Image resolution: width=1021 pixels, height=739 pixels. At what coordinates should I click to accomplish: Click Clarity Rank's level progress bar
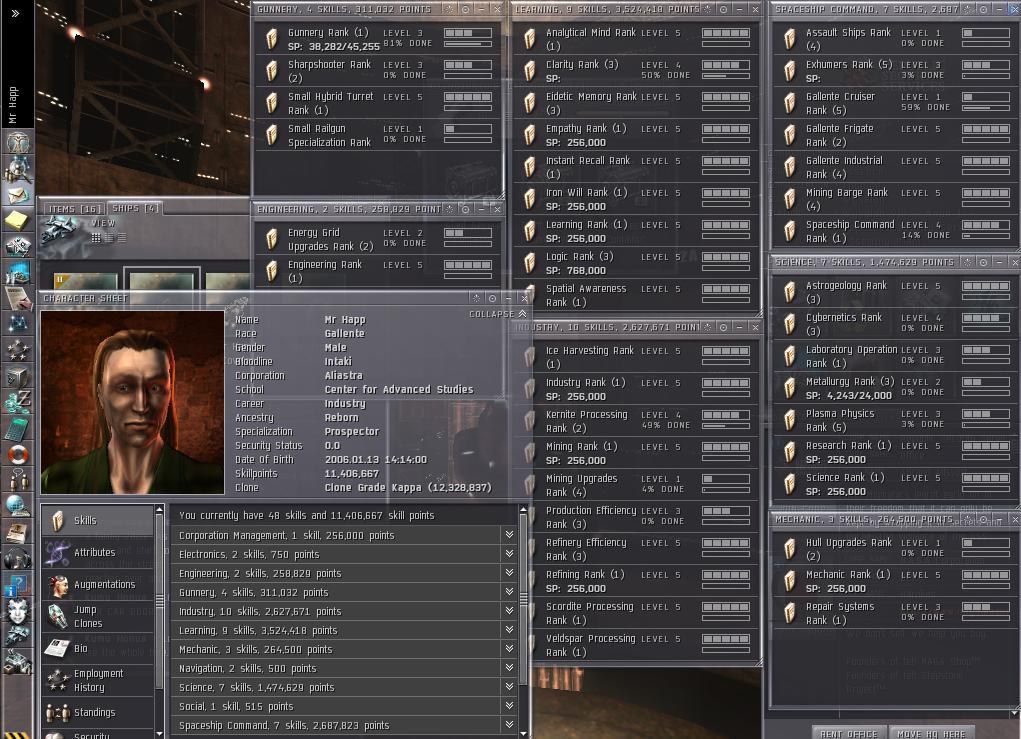pyautogui.click(x=725, y=64)
